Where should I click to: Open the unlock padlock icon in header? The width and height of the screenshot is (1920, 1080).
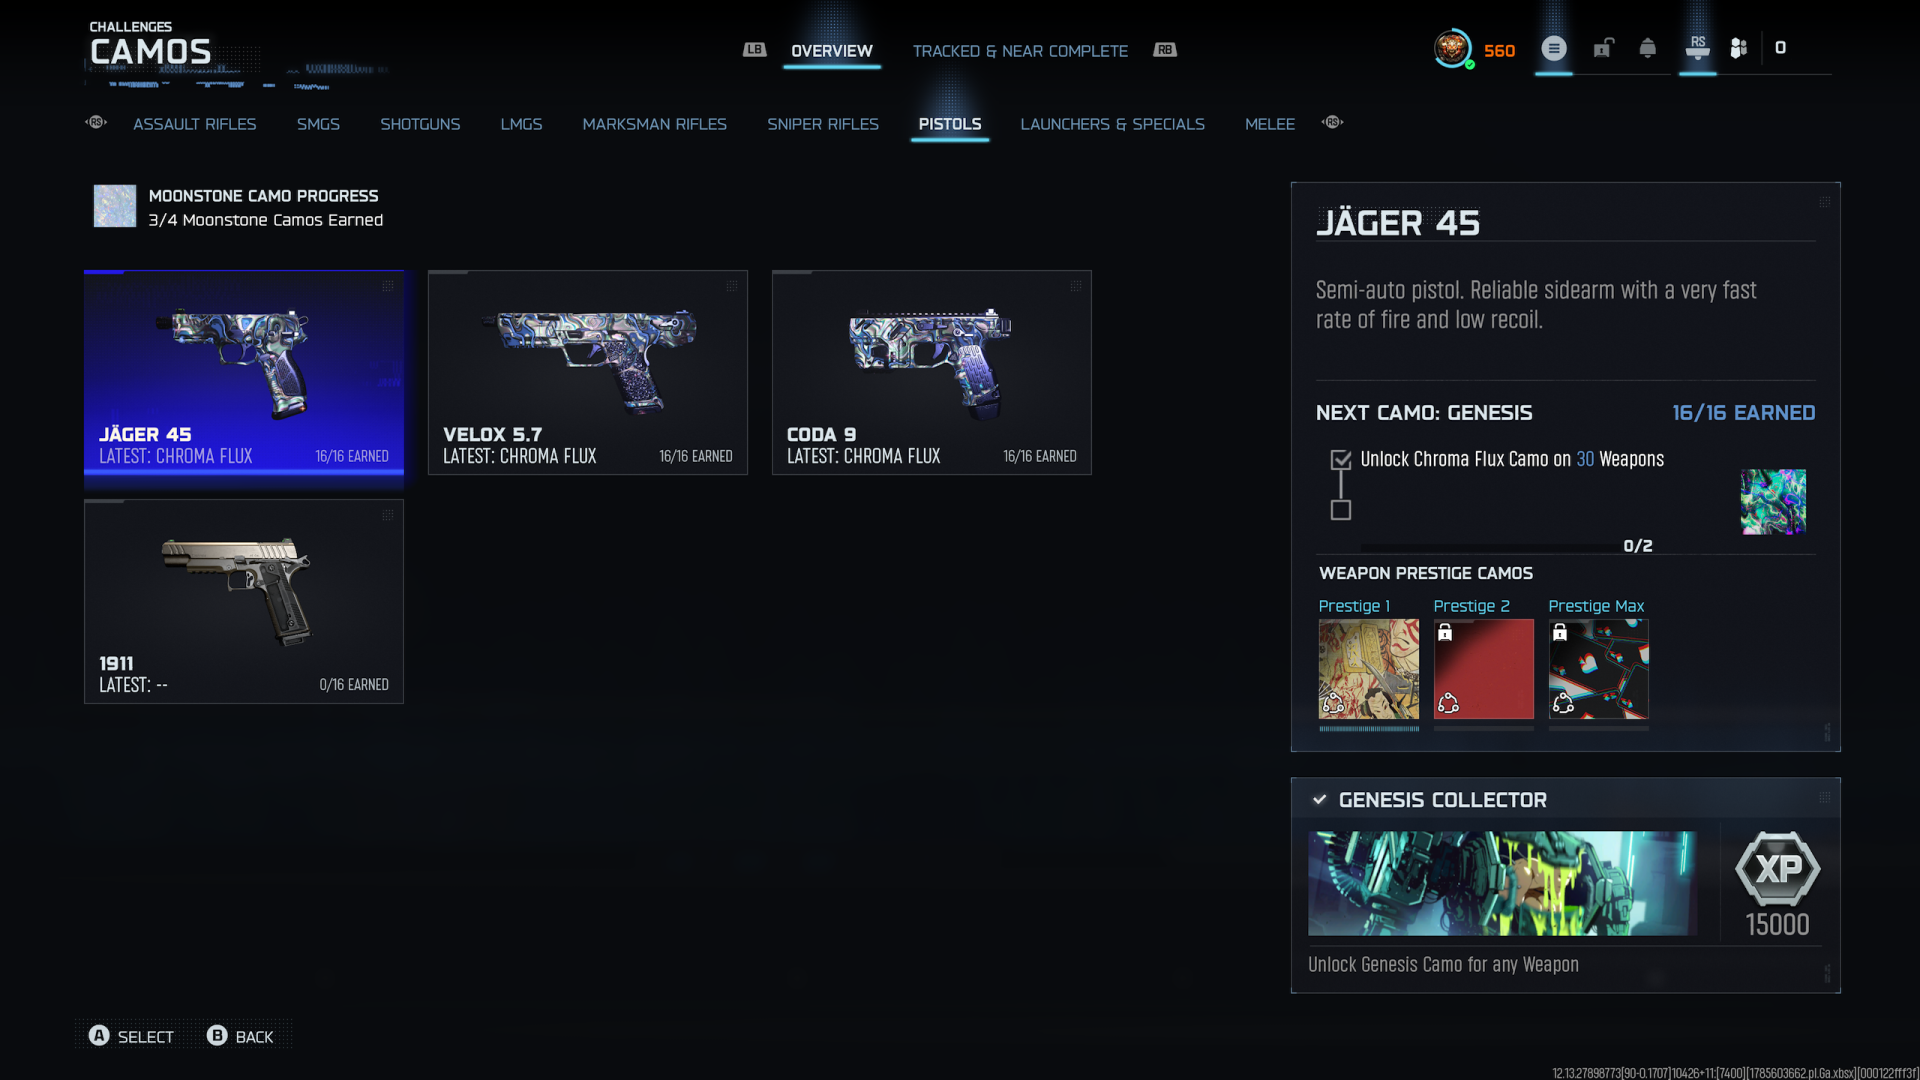(1603, 48)
